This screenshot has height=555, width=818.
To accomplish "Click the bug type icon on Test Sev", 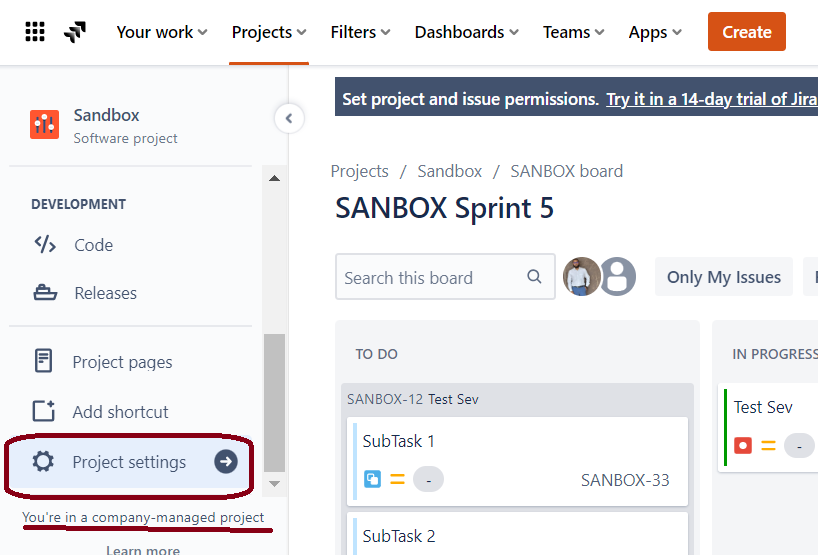I will click(743, 445).
